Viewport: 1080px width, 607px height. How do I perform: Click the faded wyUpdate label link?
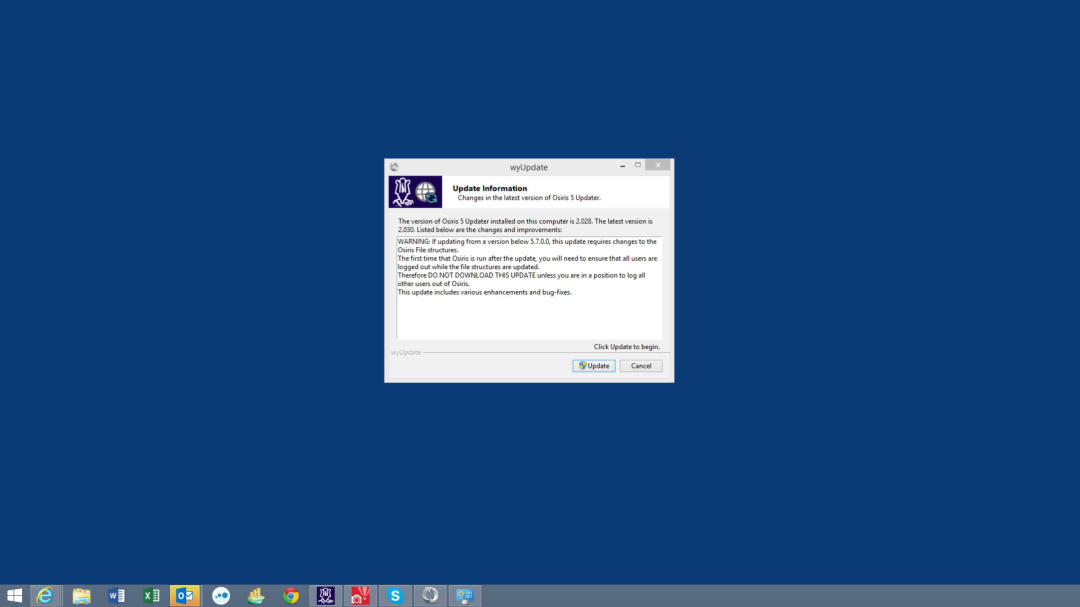(405, 352)
